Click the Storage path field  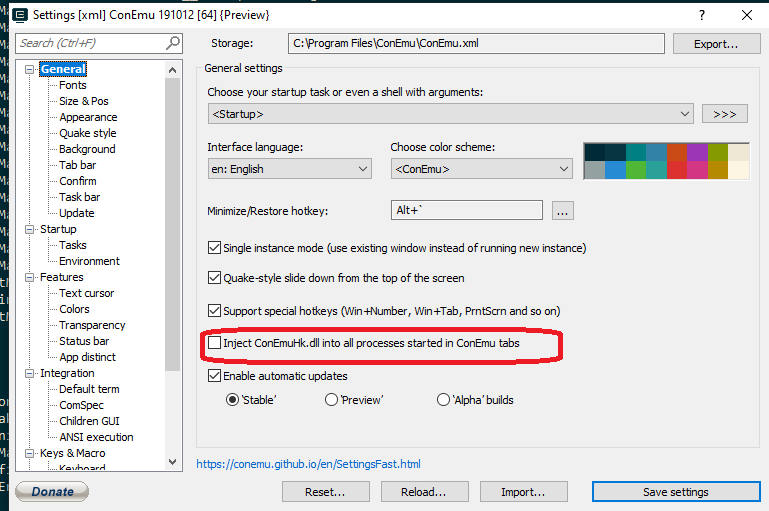click(476, 43)
